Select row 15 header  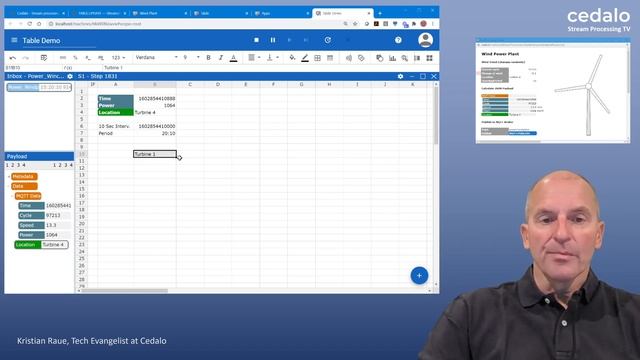(82, 189)
